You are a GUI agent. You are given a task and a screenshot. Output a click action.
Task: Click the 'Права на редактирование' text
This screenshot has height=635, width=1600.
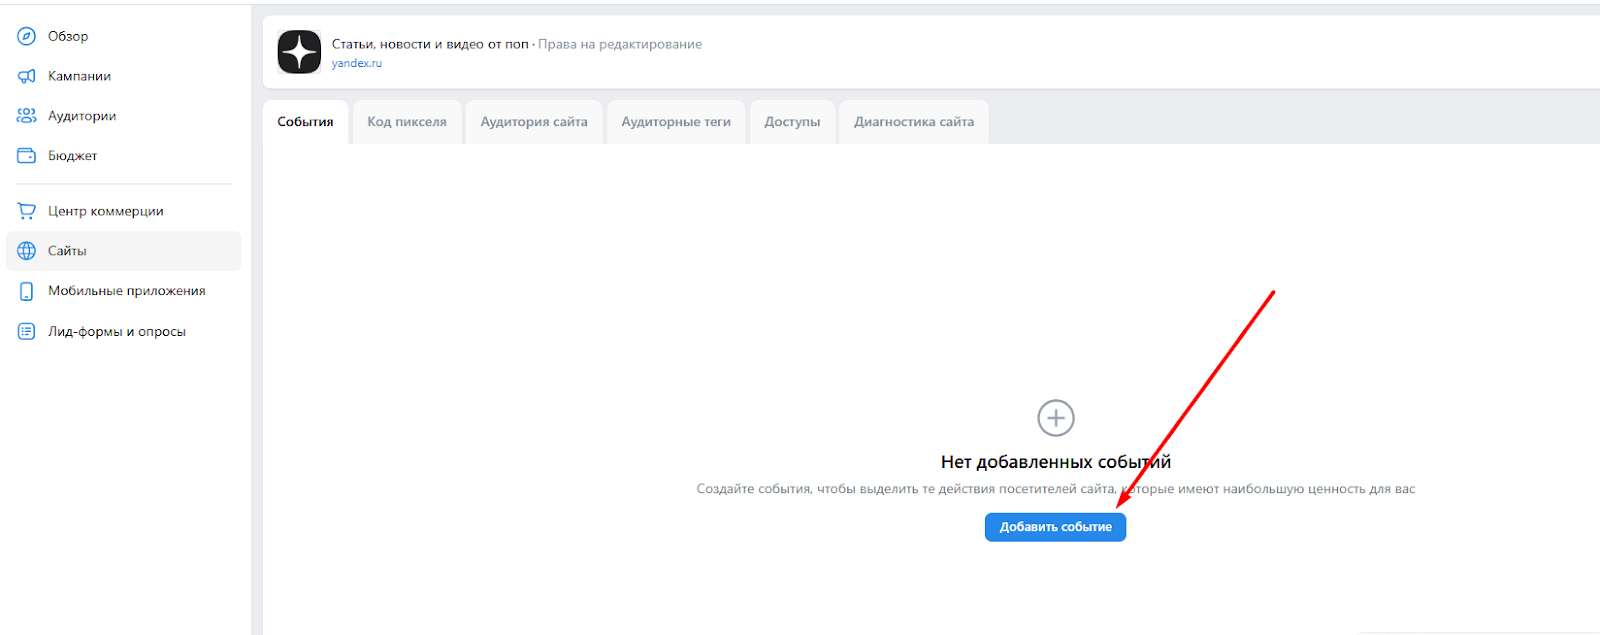click(x=620, y=44)
